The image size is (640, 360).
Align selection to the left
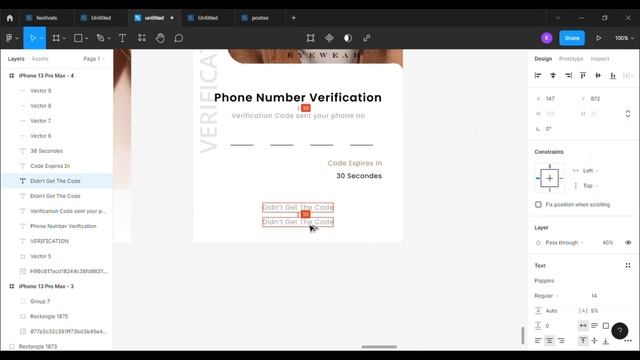(538, 76)
